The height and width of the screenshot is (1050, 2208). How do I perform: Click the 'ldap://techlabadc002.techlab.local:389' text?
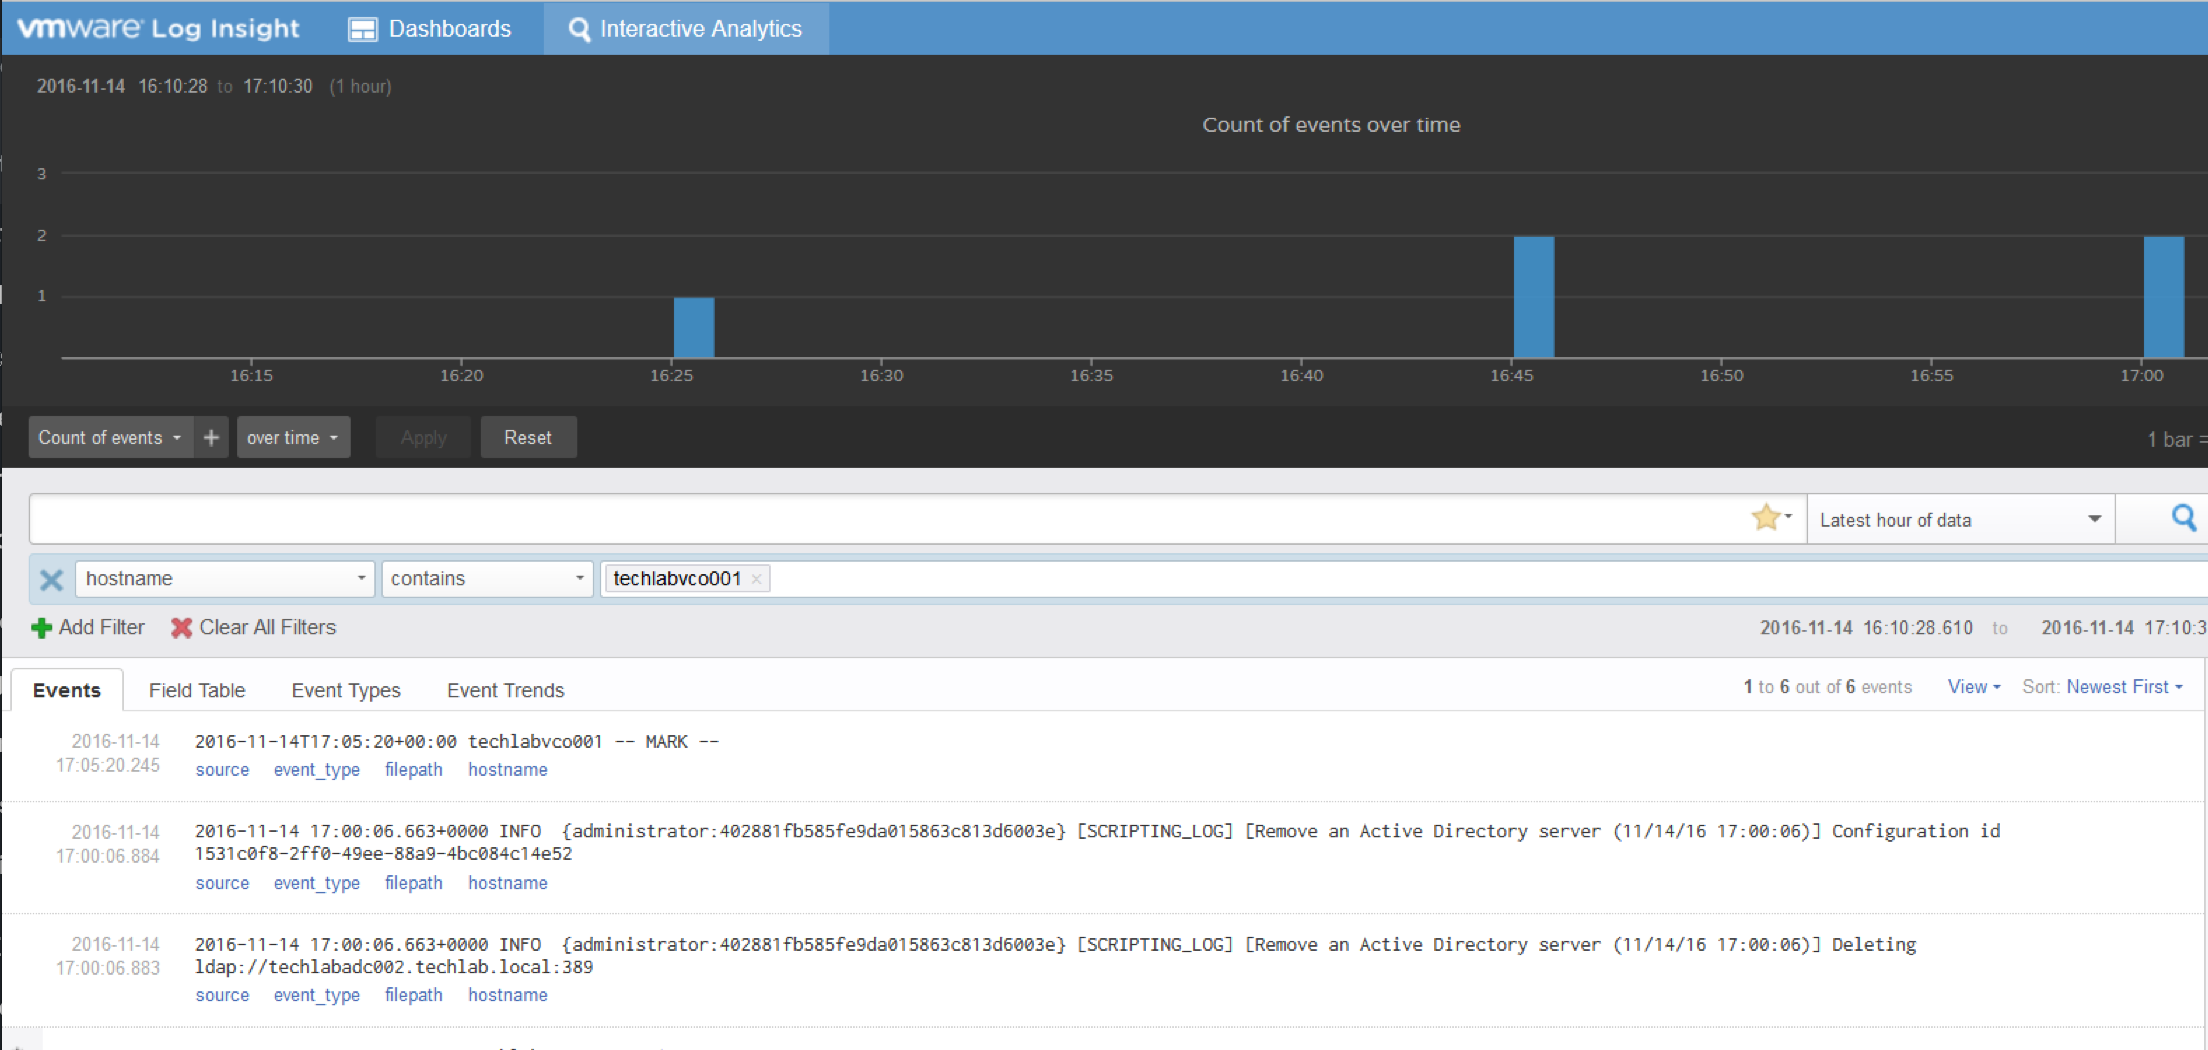pyautogui.click(x=393, y=967)
